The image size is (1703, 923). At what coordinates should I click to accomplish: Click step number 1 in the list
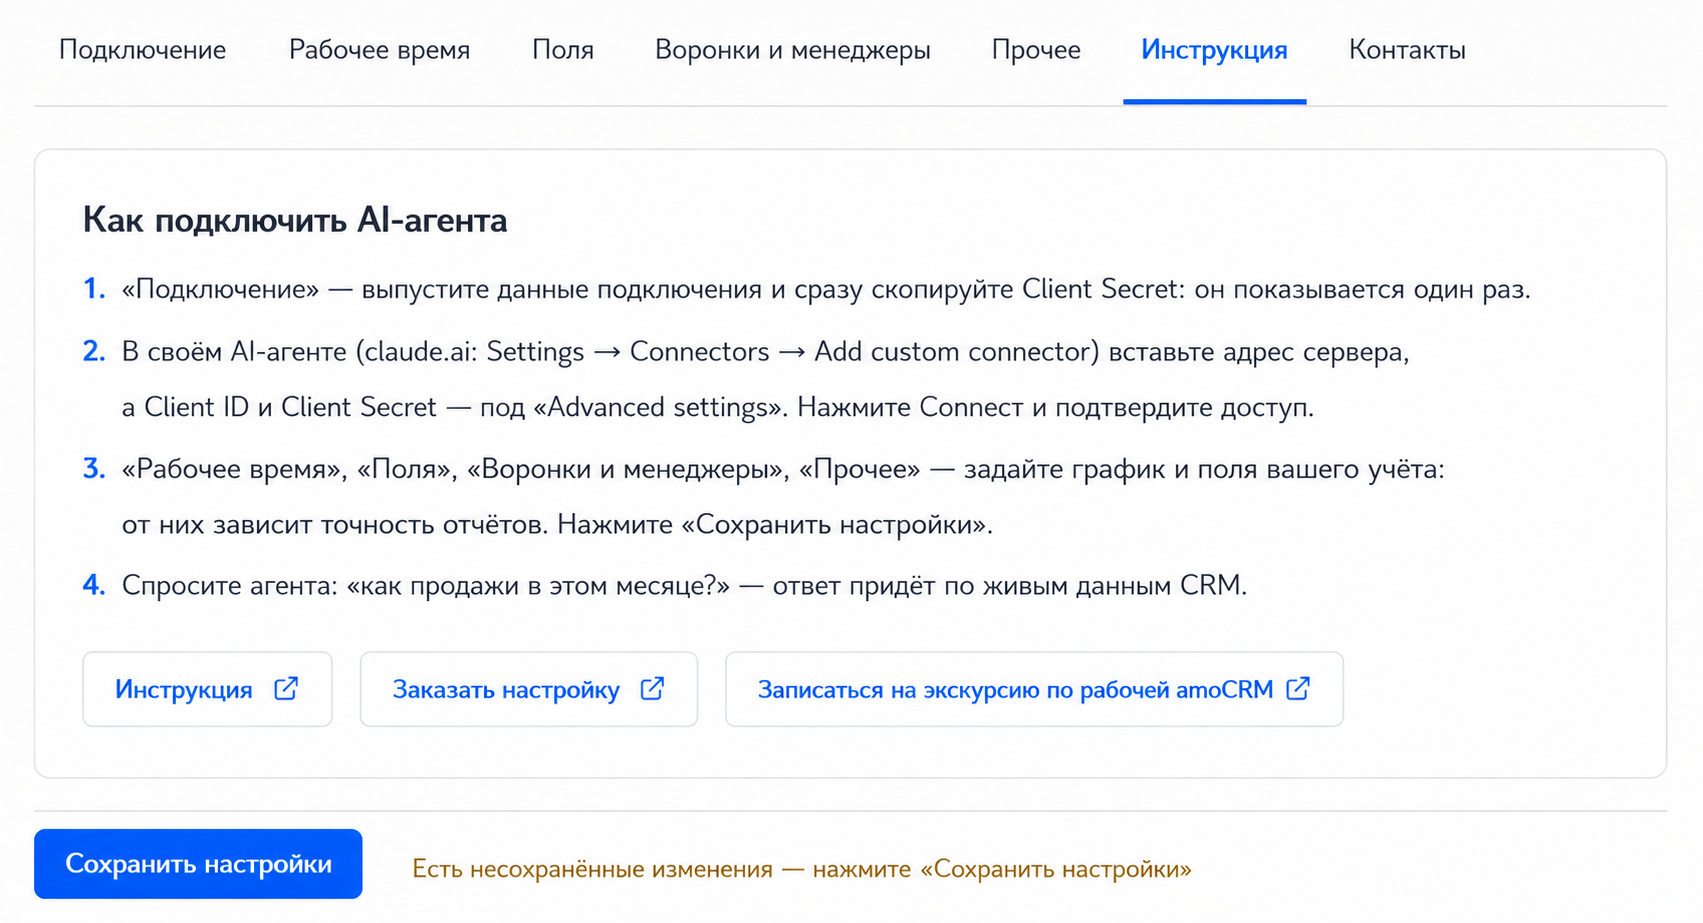[x=94, y=289]
